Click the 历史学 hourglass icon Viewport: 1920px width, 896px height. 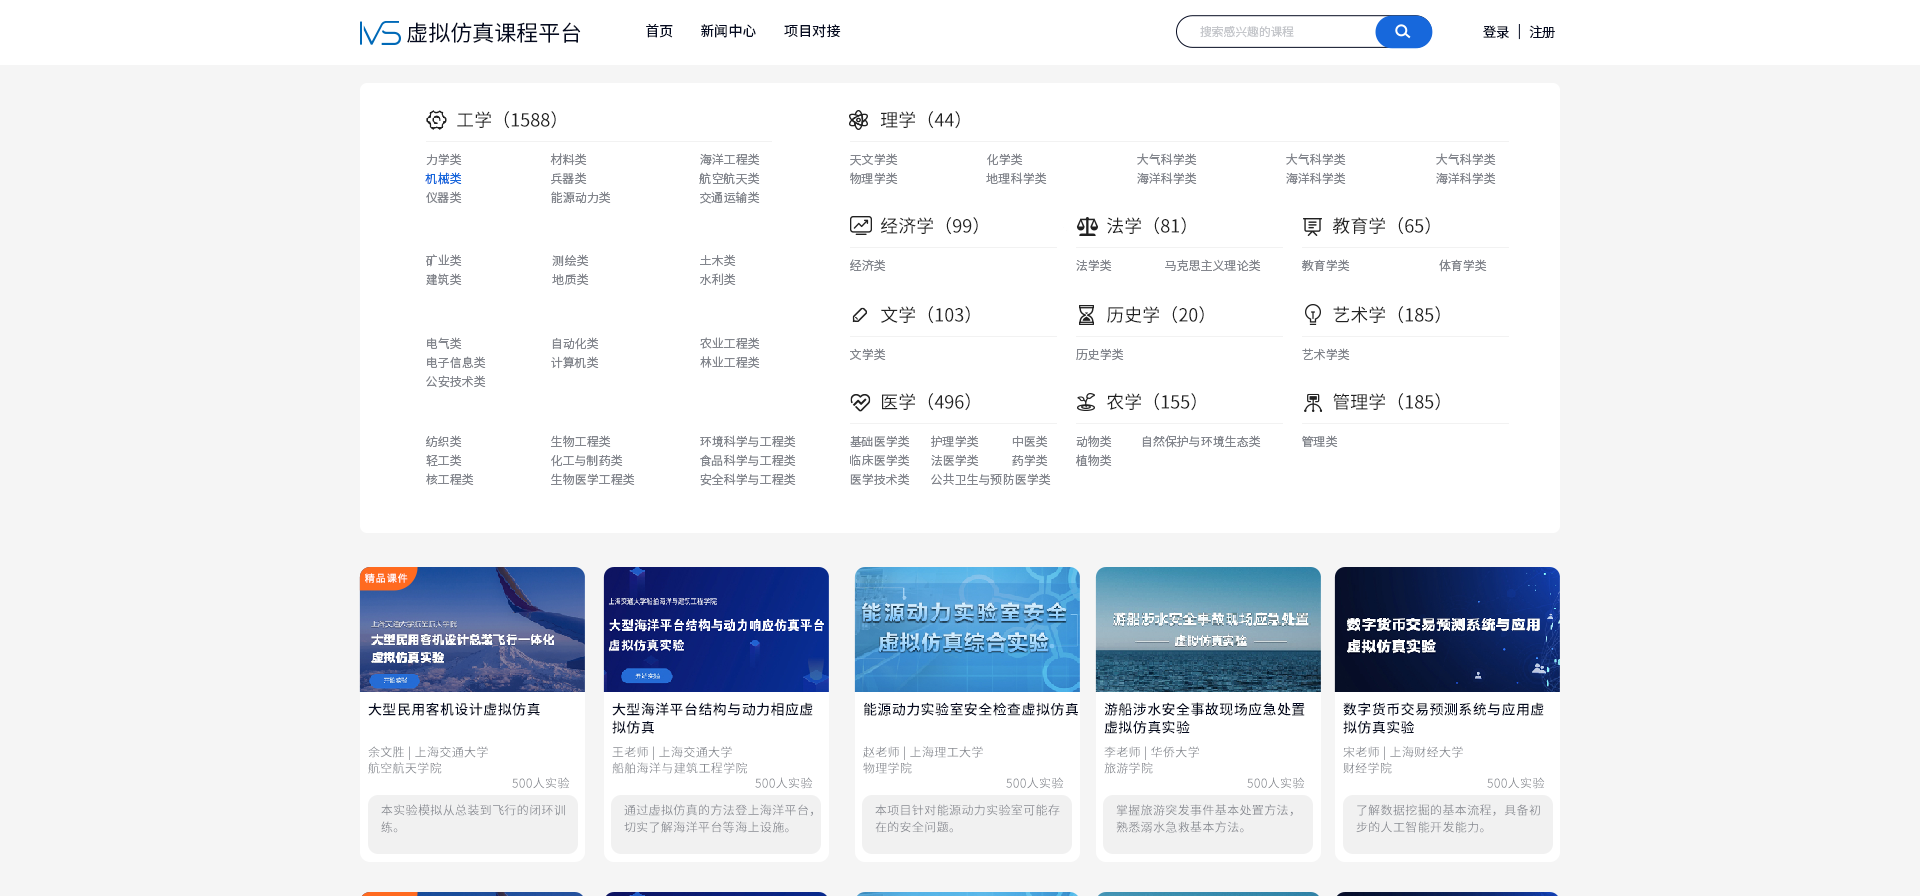1086,315
